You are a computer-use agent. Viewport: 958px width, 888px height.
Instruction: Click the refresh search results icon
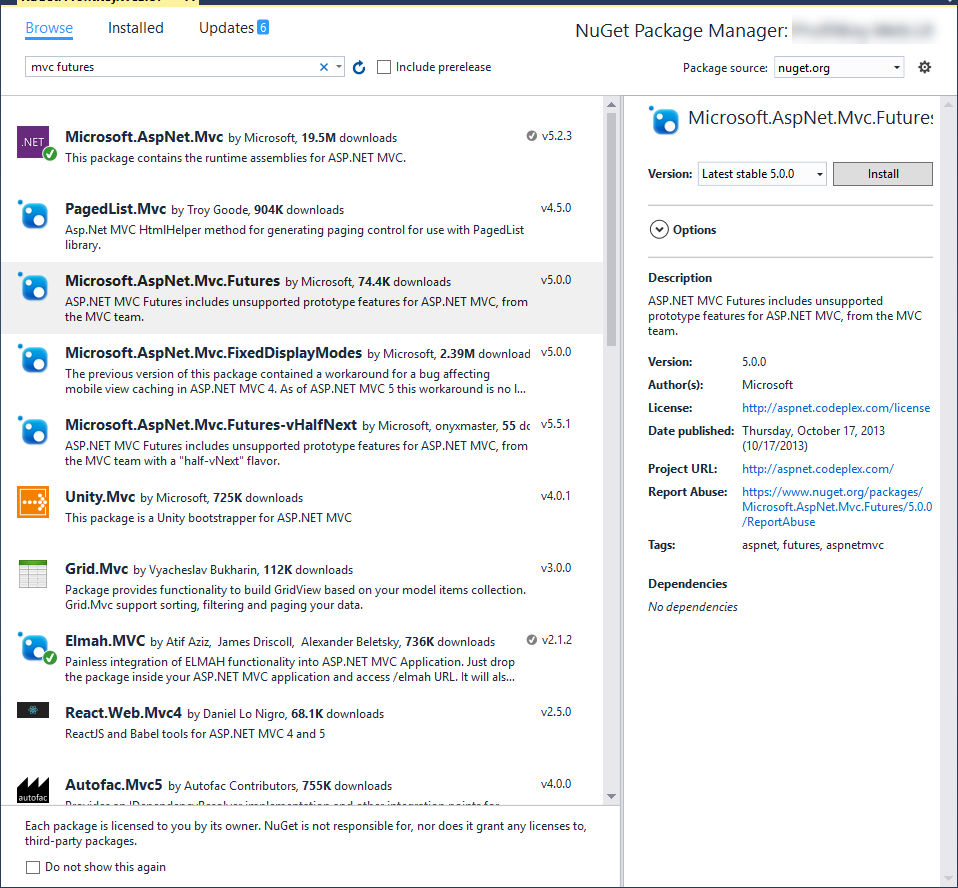point(359,67)
